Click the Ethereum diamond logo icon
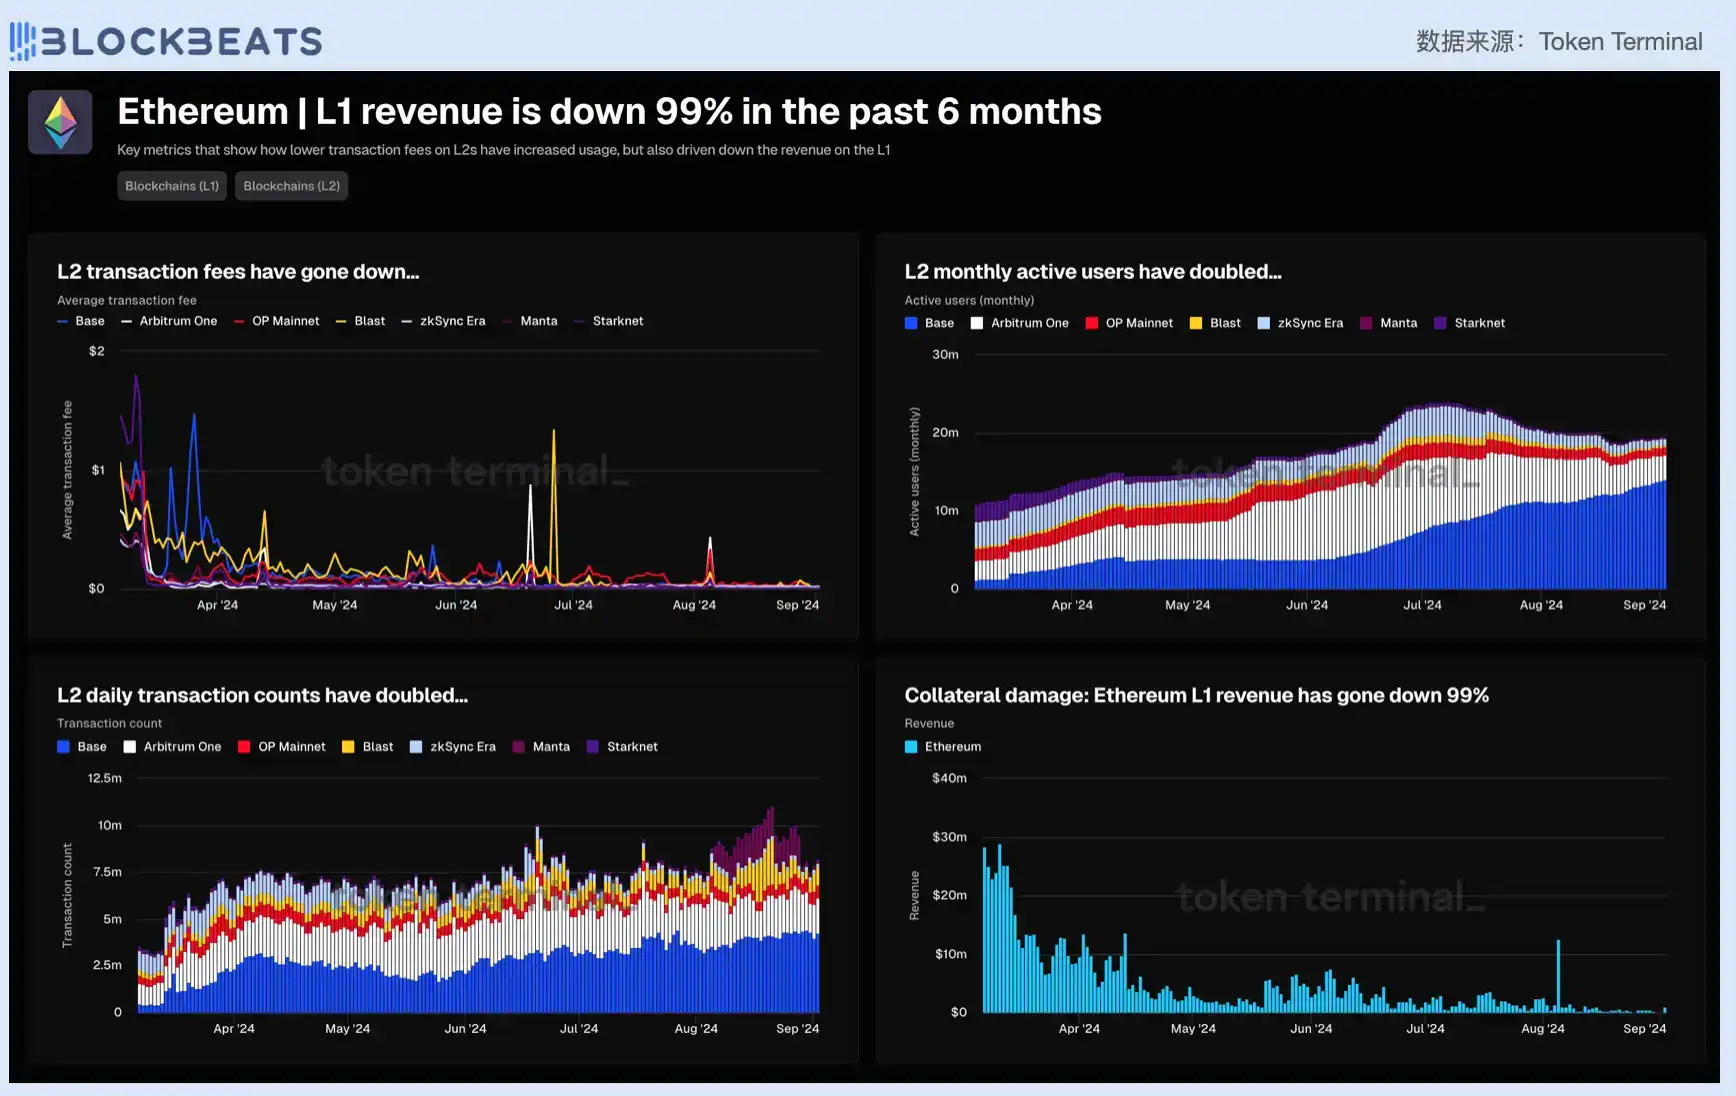 60,122
